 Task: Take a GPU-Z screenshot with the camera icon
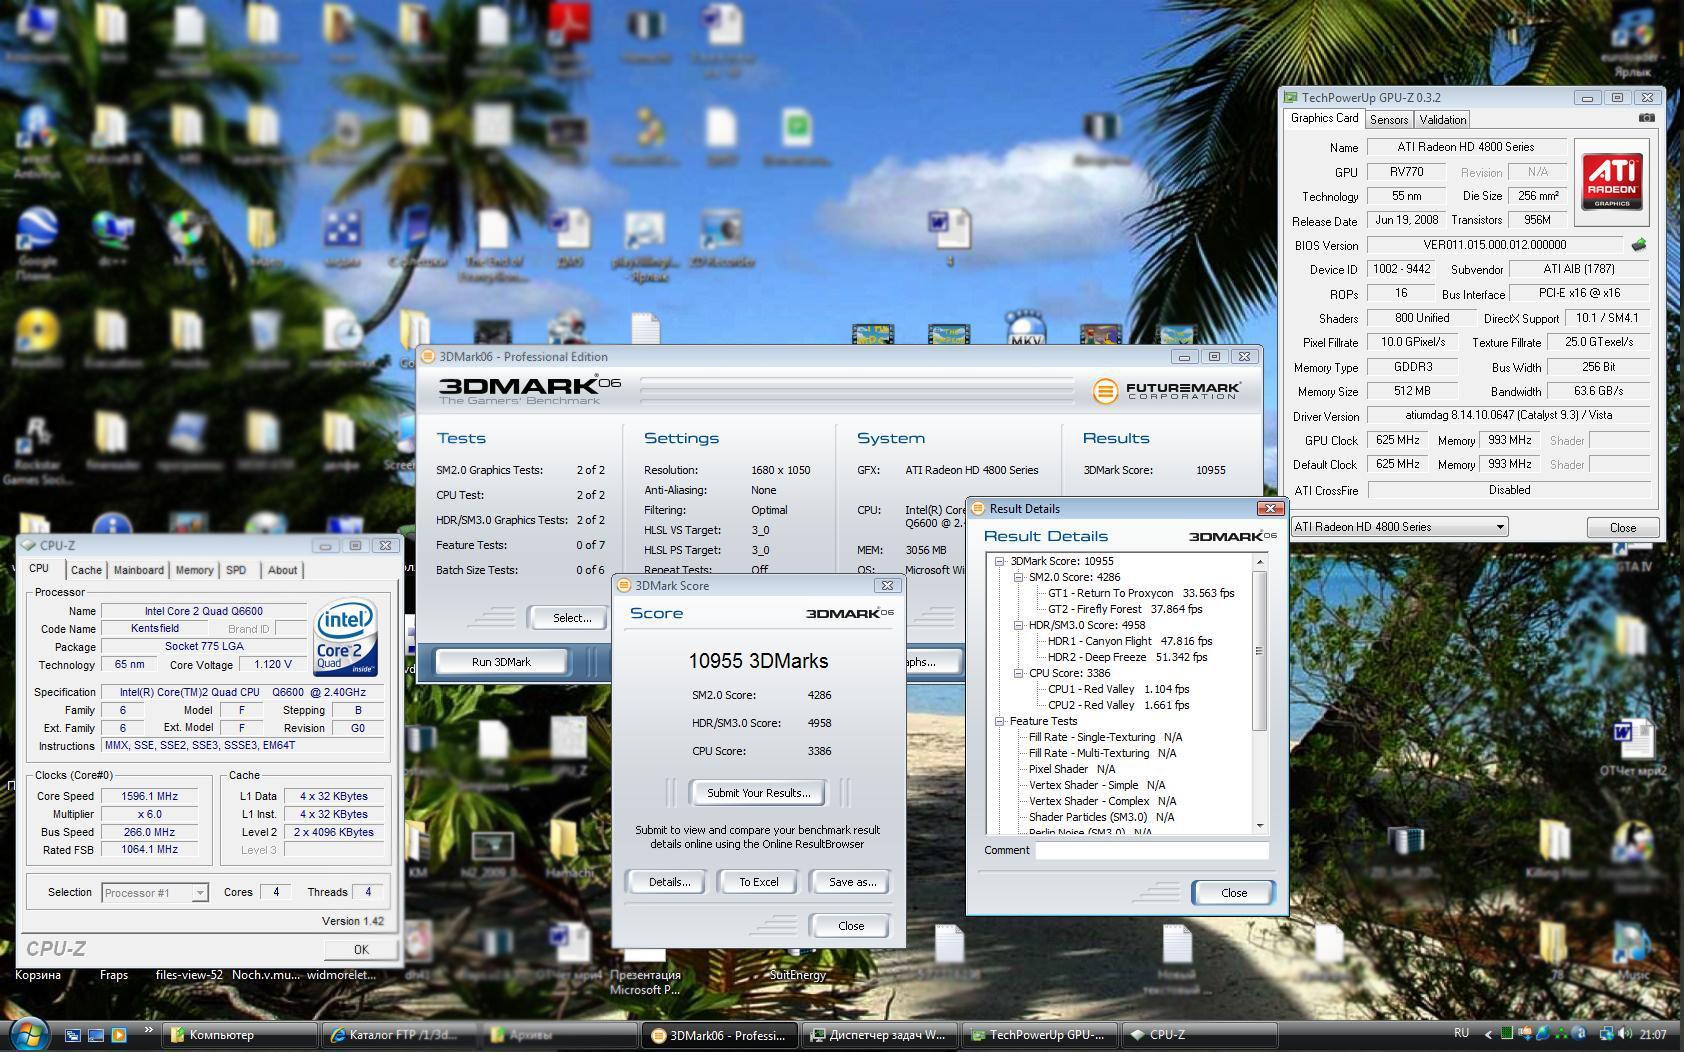1646,118
